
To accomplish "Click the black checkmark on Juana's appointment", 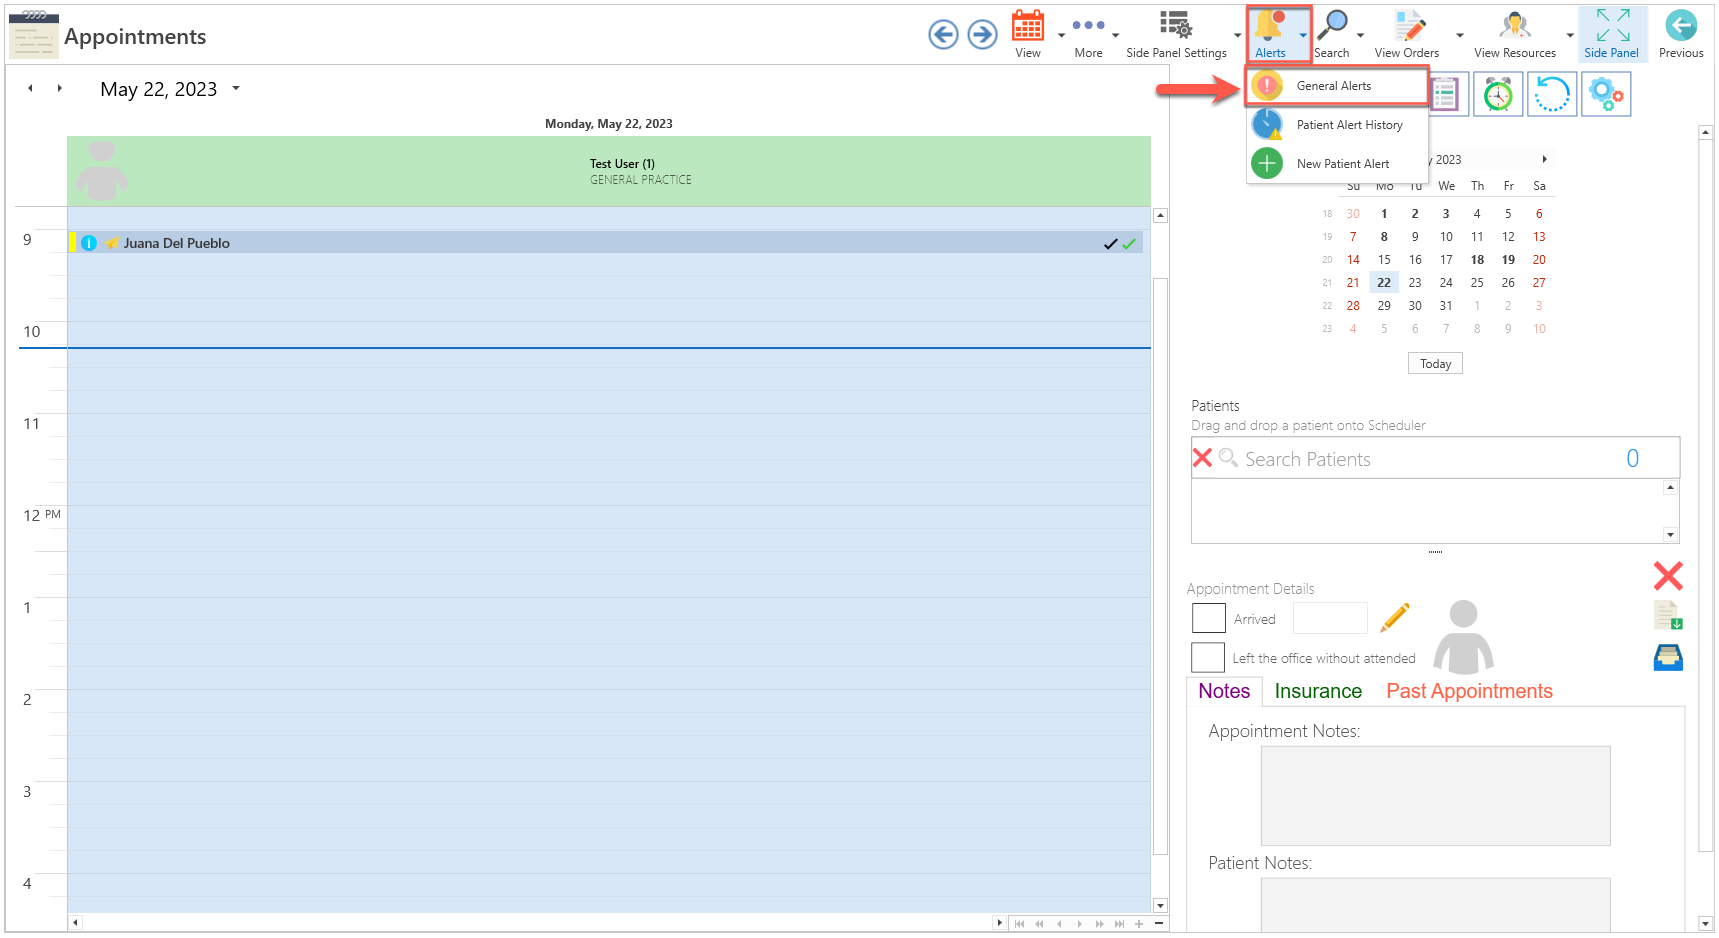I will (1110, 244).
